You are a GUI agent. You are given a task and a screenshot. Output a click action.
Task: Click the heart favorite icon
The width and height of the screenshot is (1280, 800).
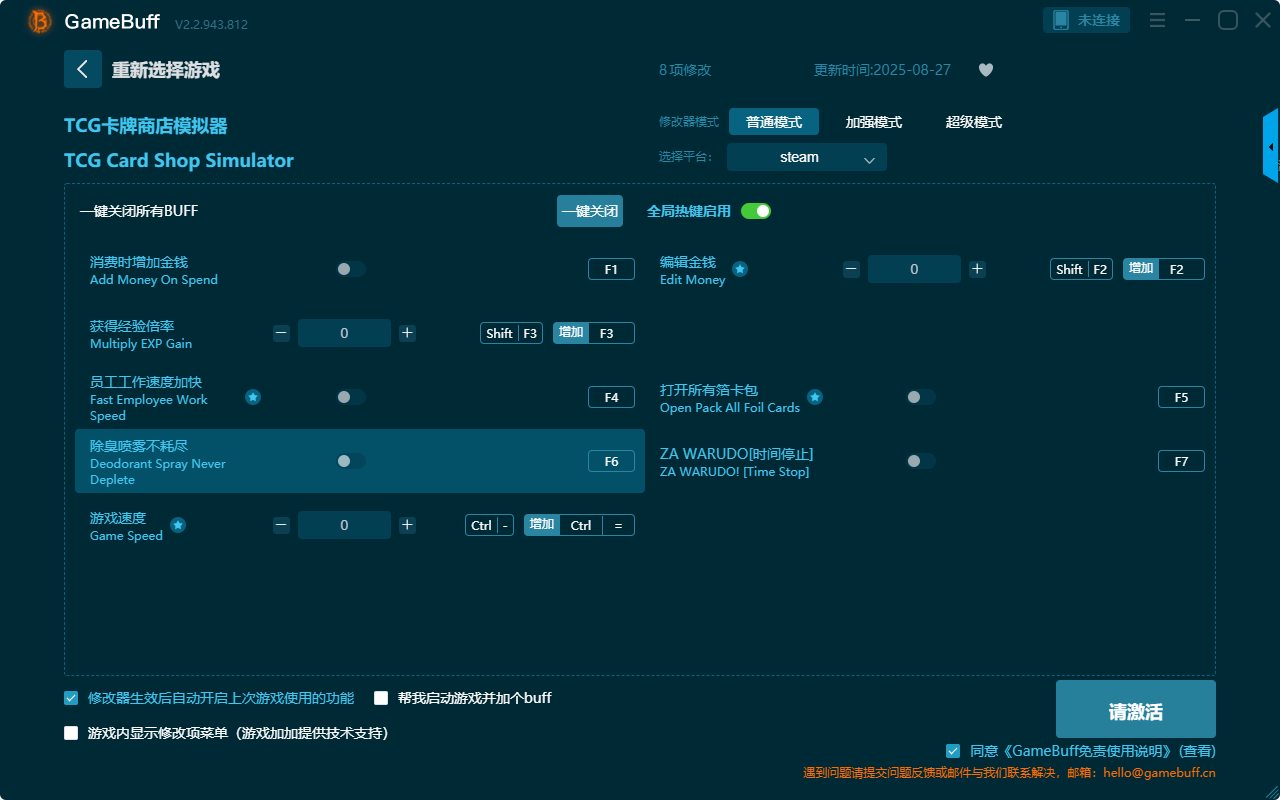click(986, 70)
